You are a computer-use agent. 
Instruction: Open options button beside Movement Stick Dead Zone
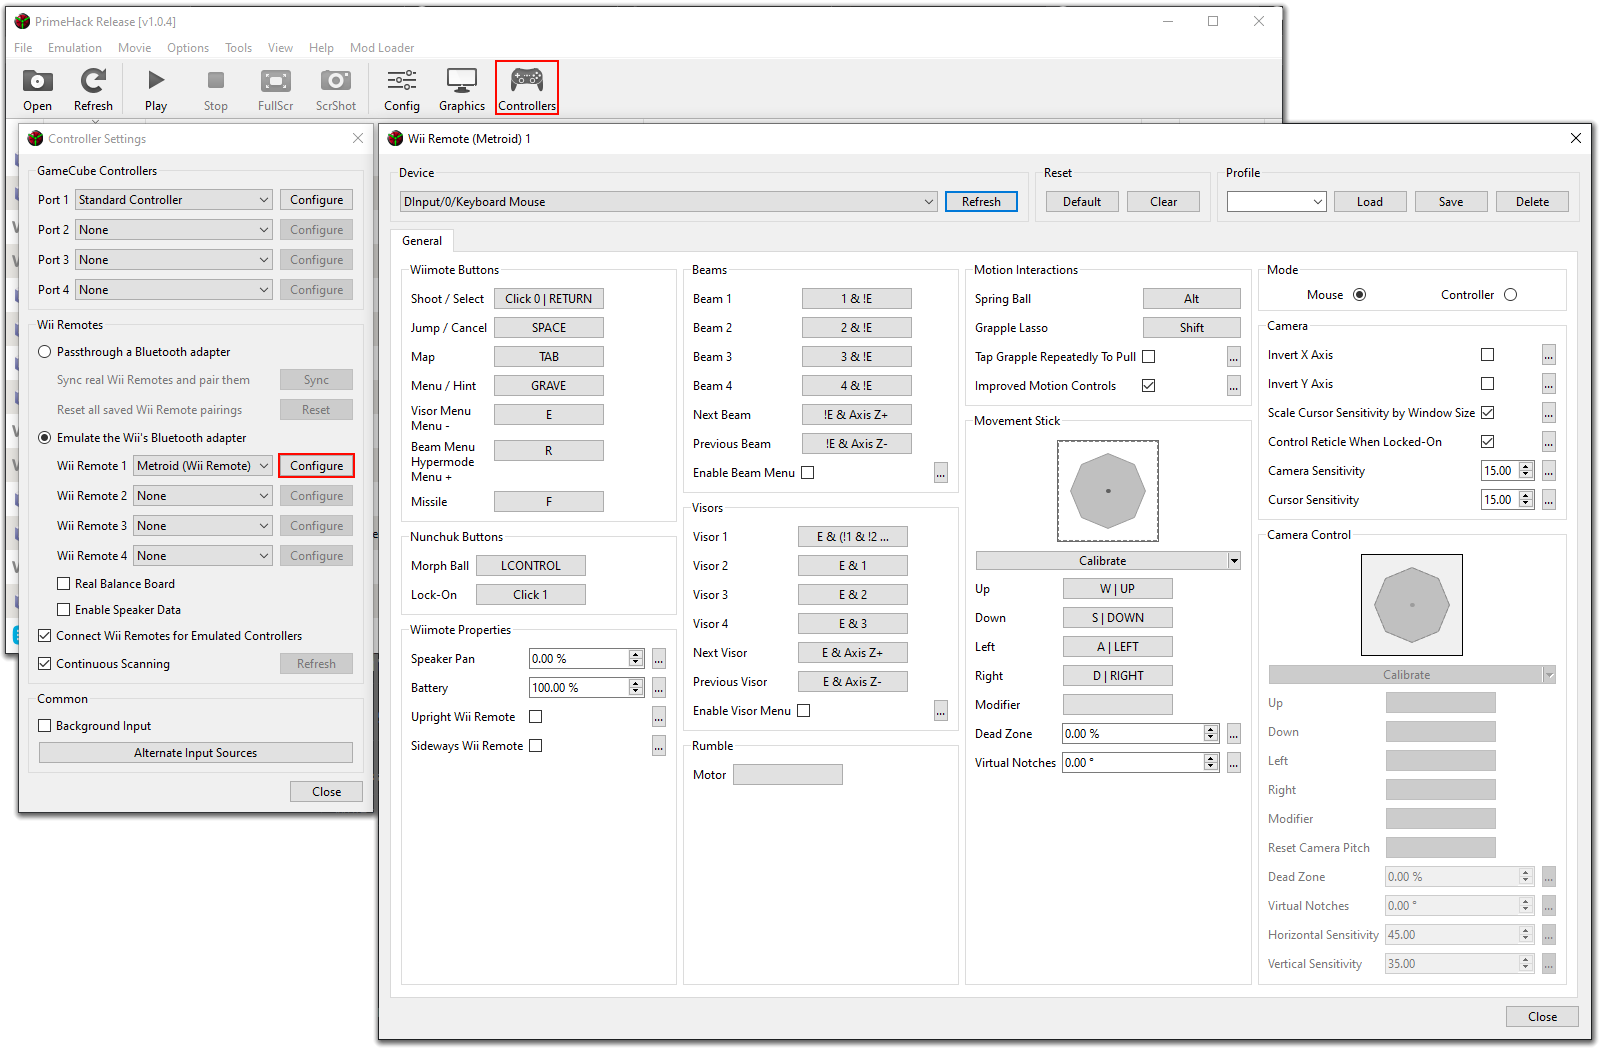coord(1234,734)
